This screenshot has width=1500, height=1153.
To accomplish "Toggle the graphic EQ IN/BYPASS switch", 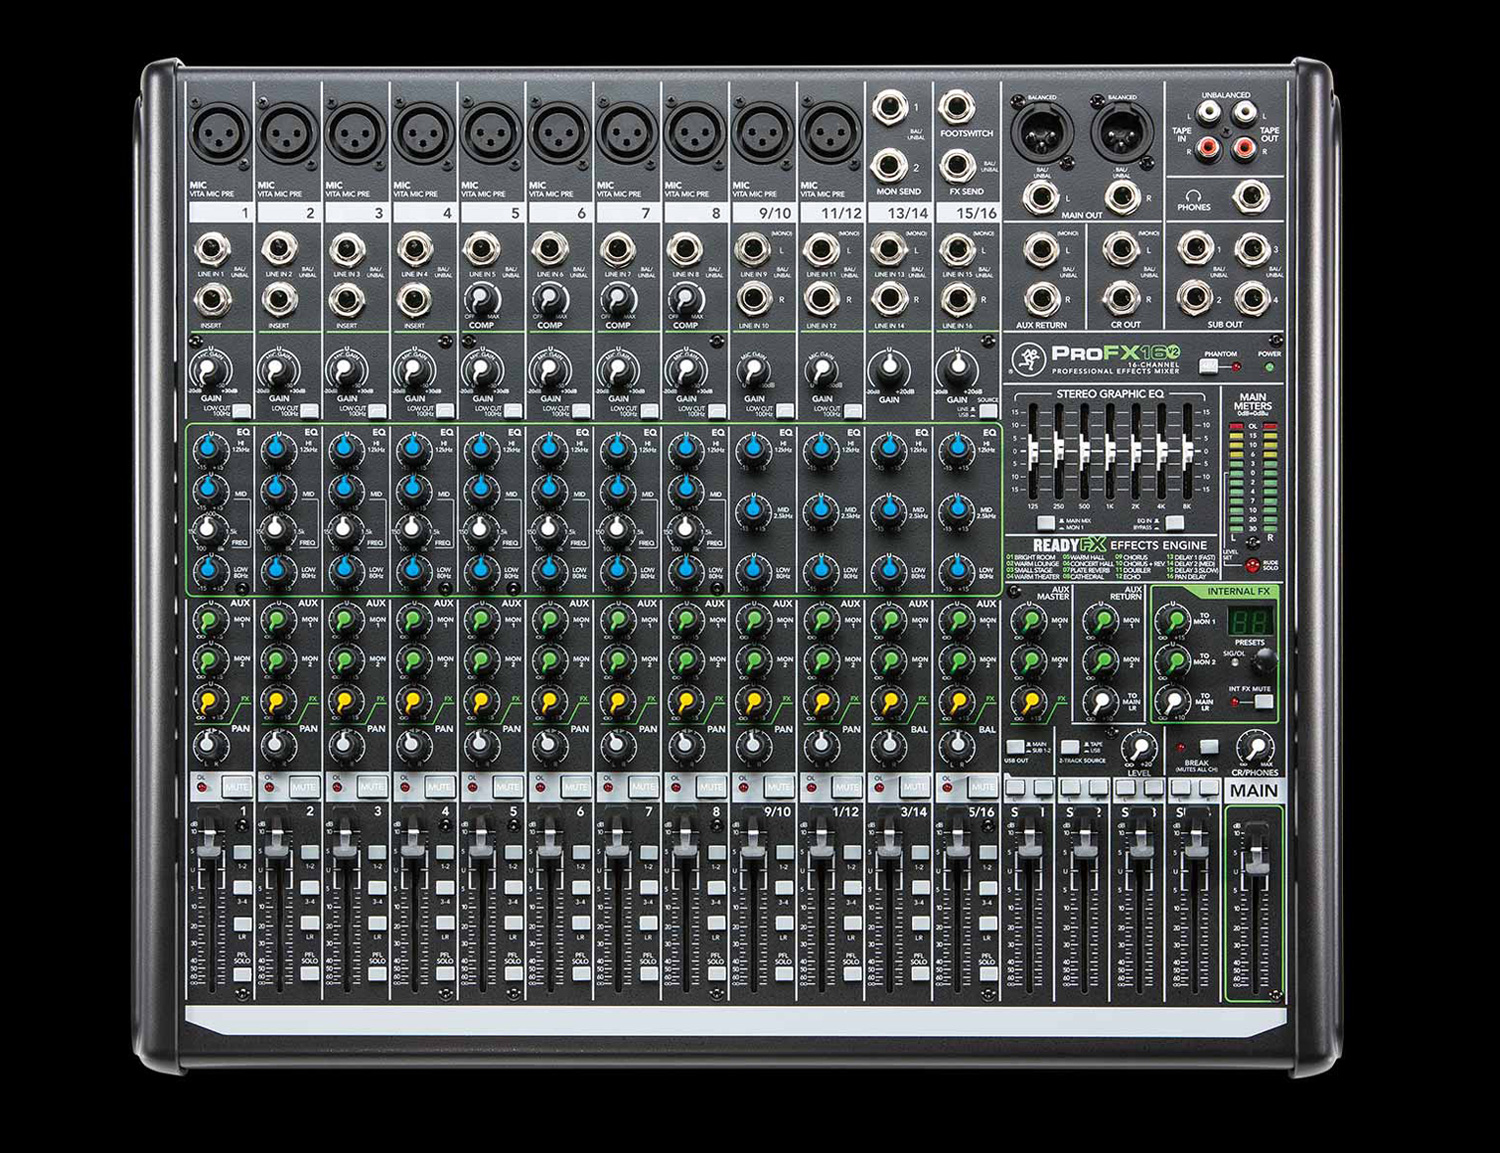I will [x=1175, y=523].
